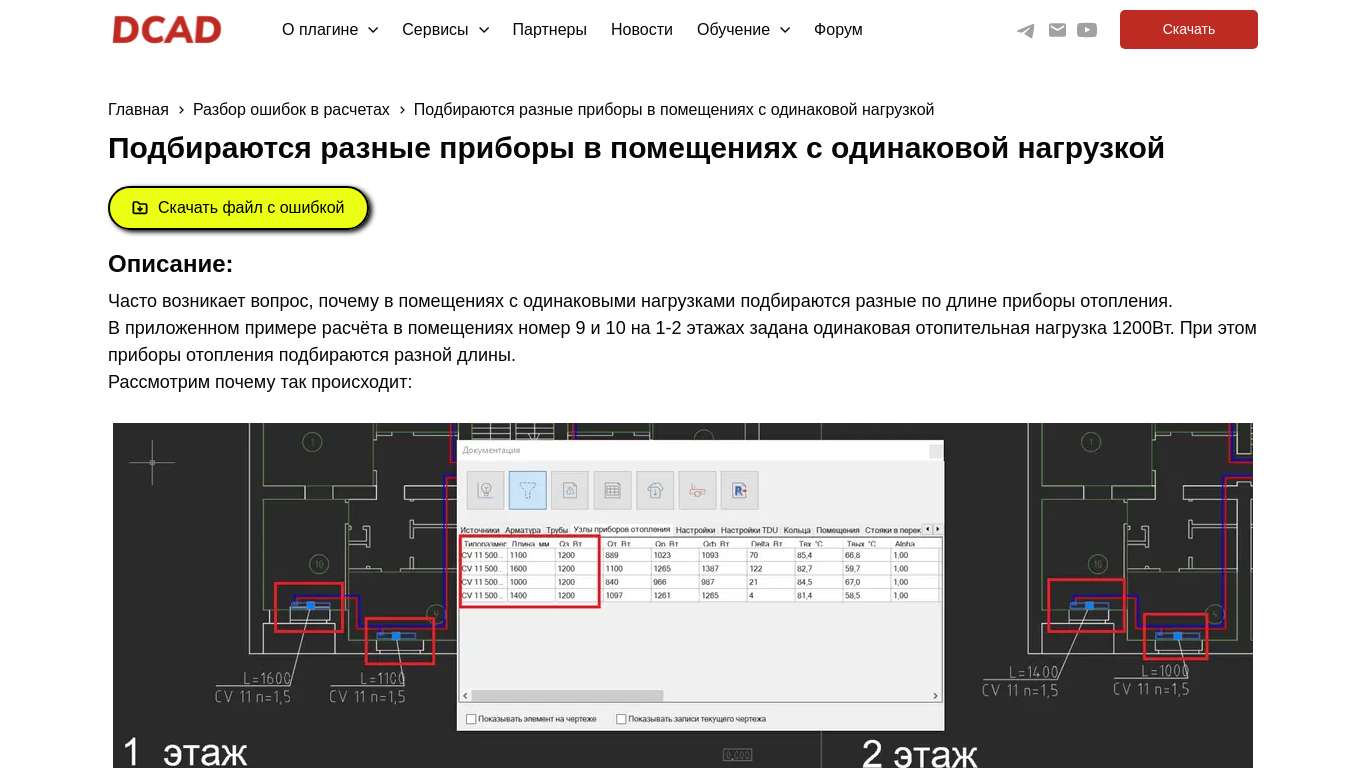This screenshot has width=1366, height=768.
Task: Open the floor plan screenshot image
Action: pos(683,595)
